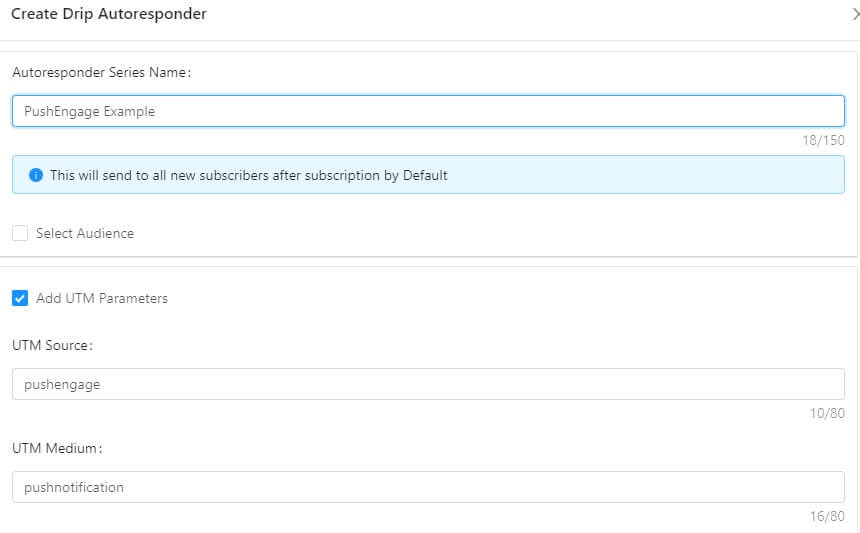Click the UTM Medium input field
Viewport: 860px width, 533px height.
click(428, 487)
